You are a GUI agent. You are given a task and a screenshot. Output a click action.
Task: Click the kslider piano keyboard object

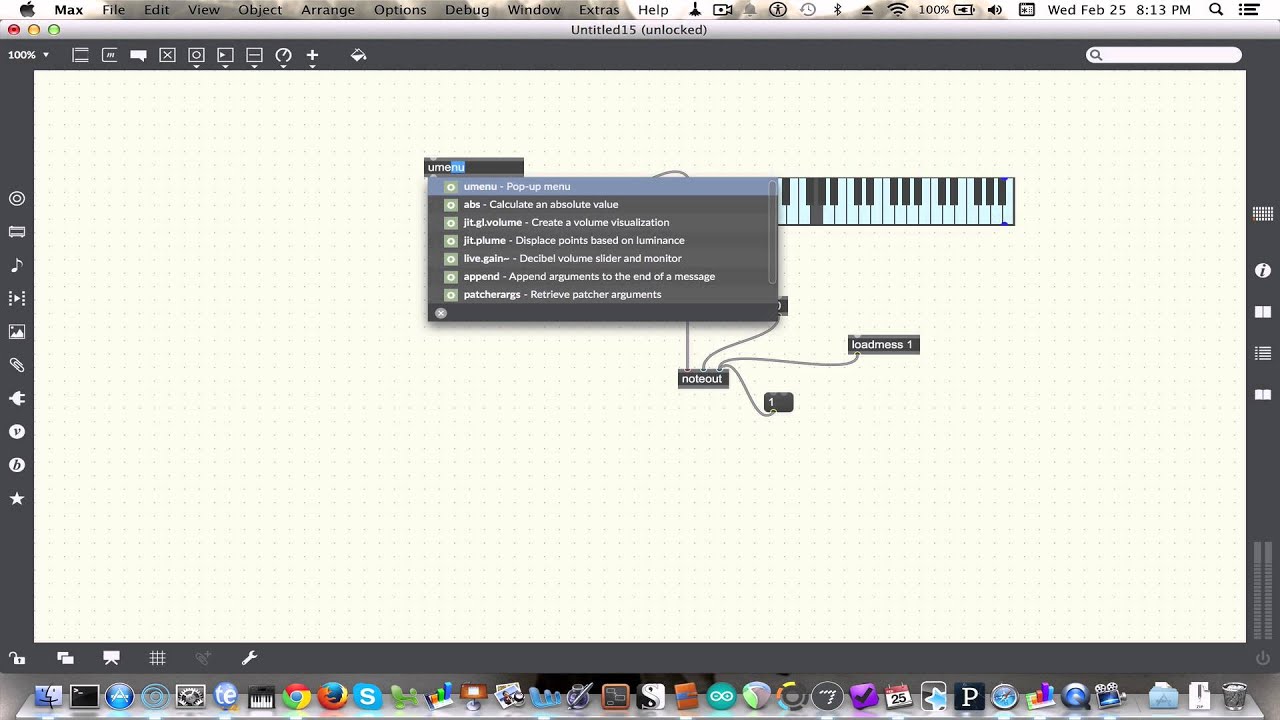coord(896,201)
